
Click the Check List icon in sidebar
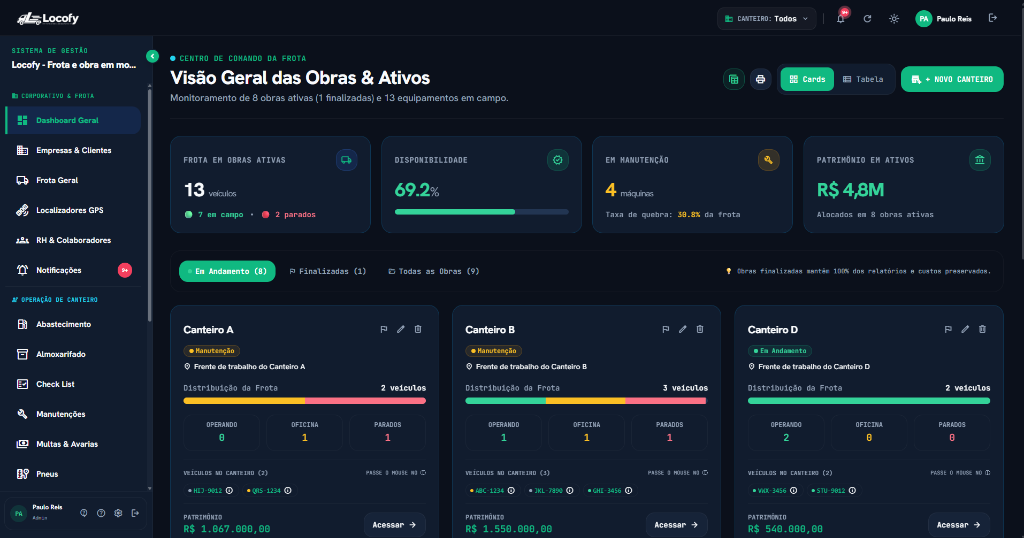[22, 384]
